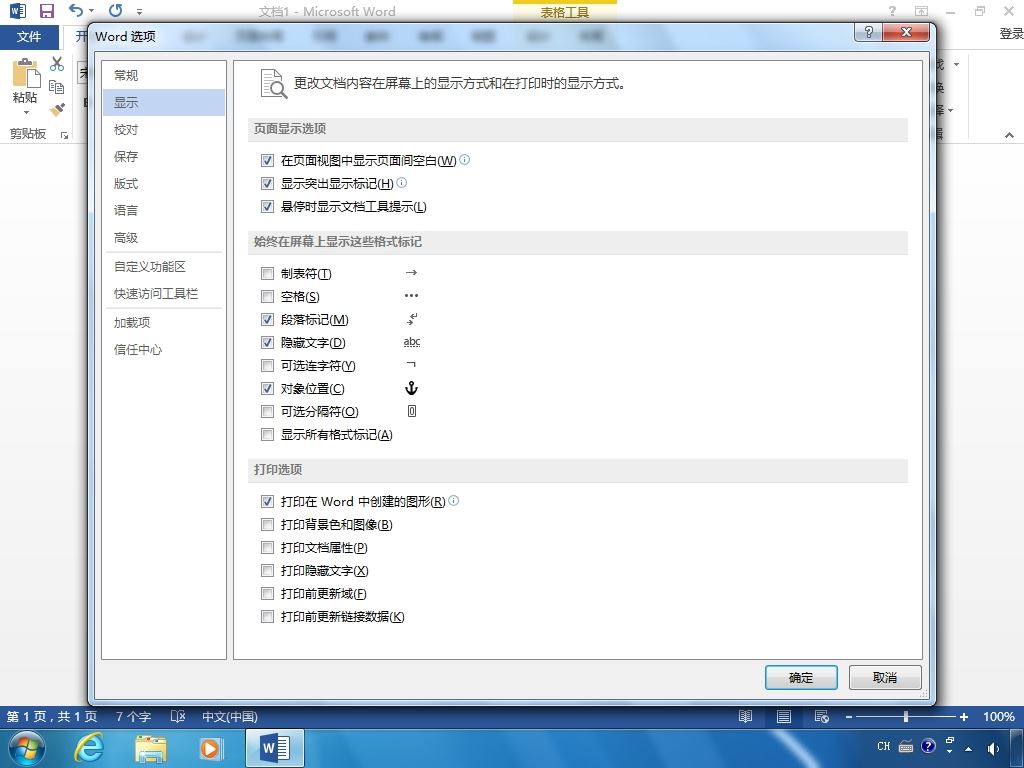The height and width of the screenshot is (768, 1024).
Task: Click the Redo icon in title bar
Action: (x=116, y=10)
